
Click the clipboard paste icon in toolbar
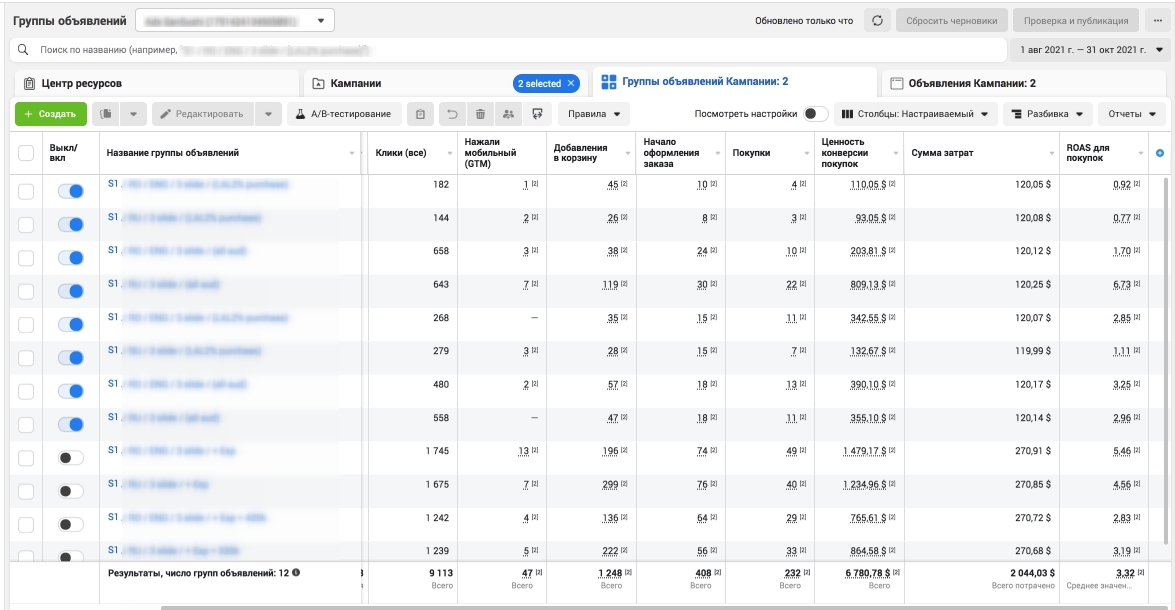(x=420, y=114)
